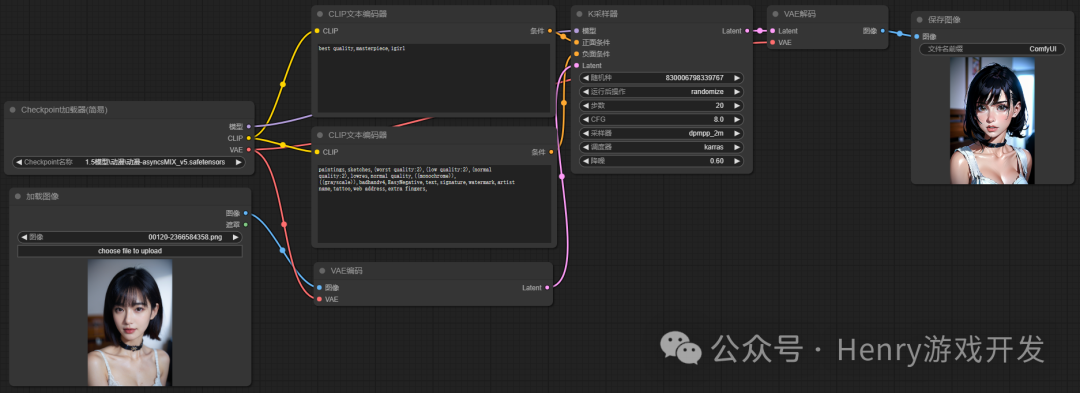Click the 降噪 value 0.60

pyautogui.click(x=716, y=161)
